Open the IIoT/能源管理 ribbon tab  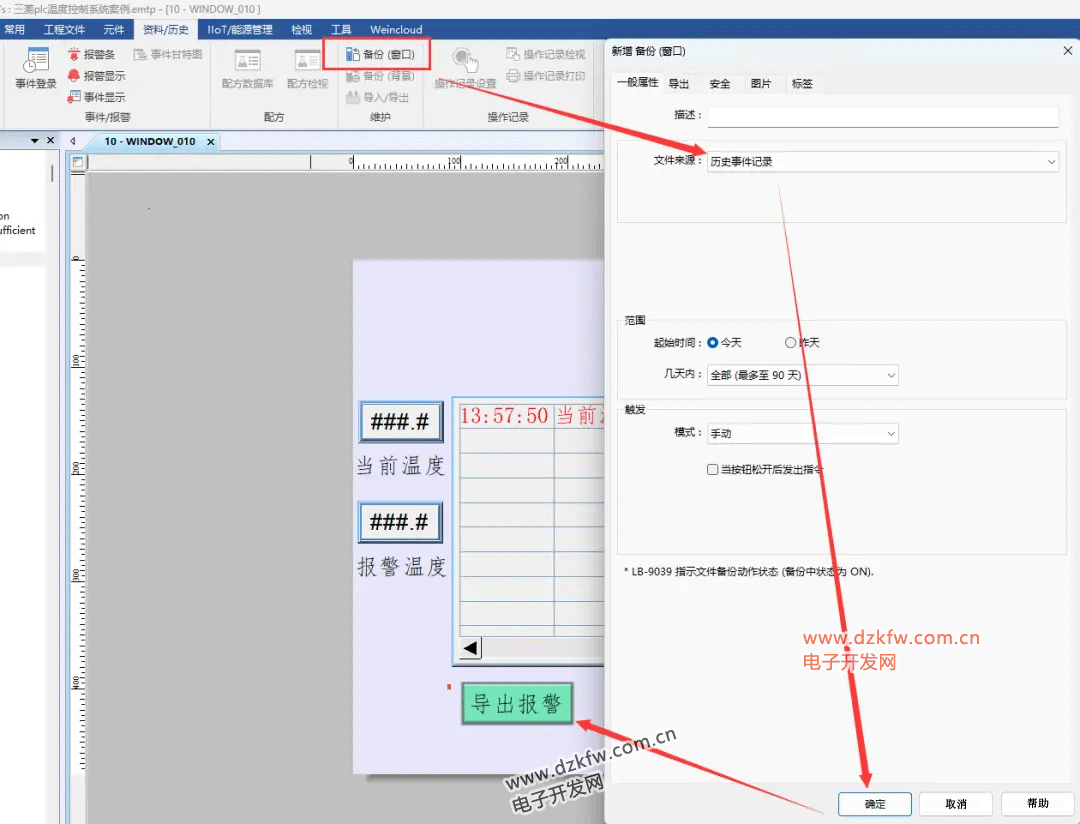click(240, 30)
